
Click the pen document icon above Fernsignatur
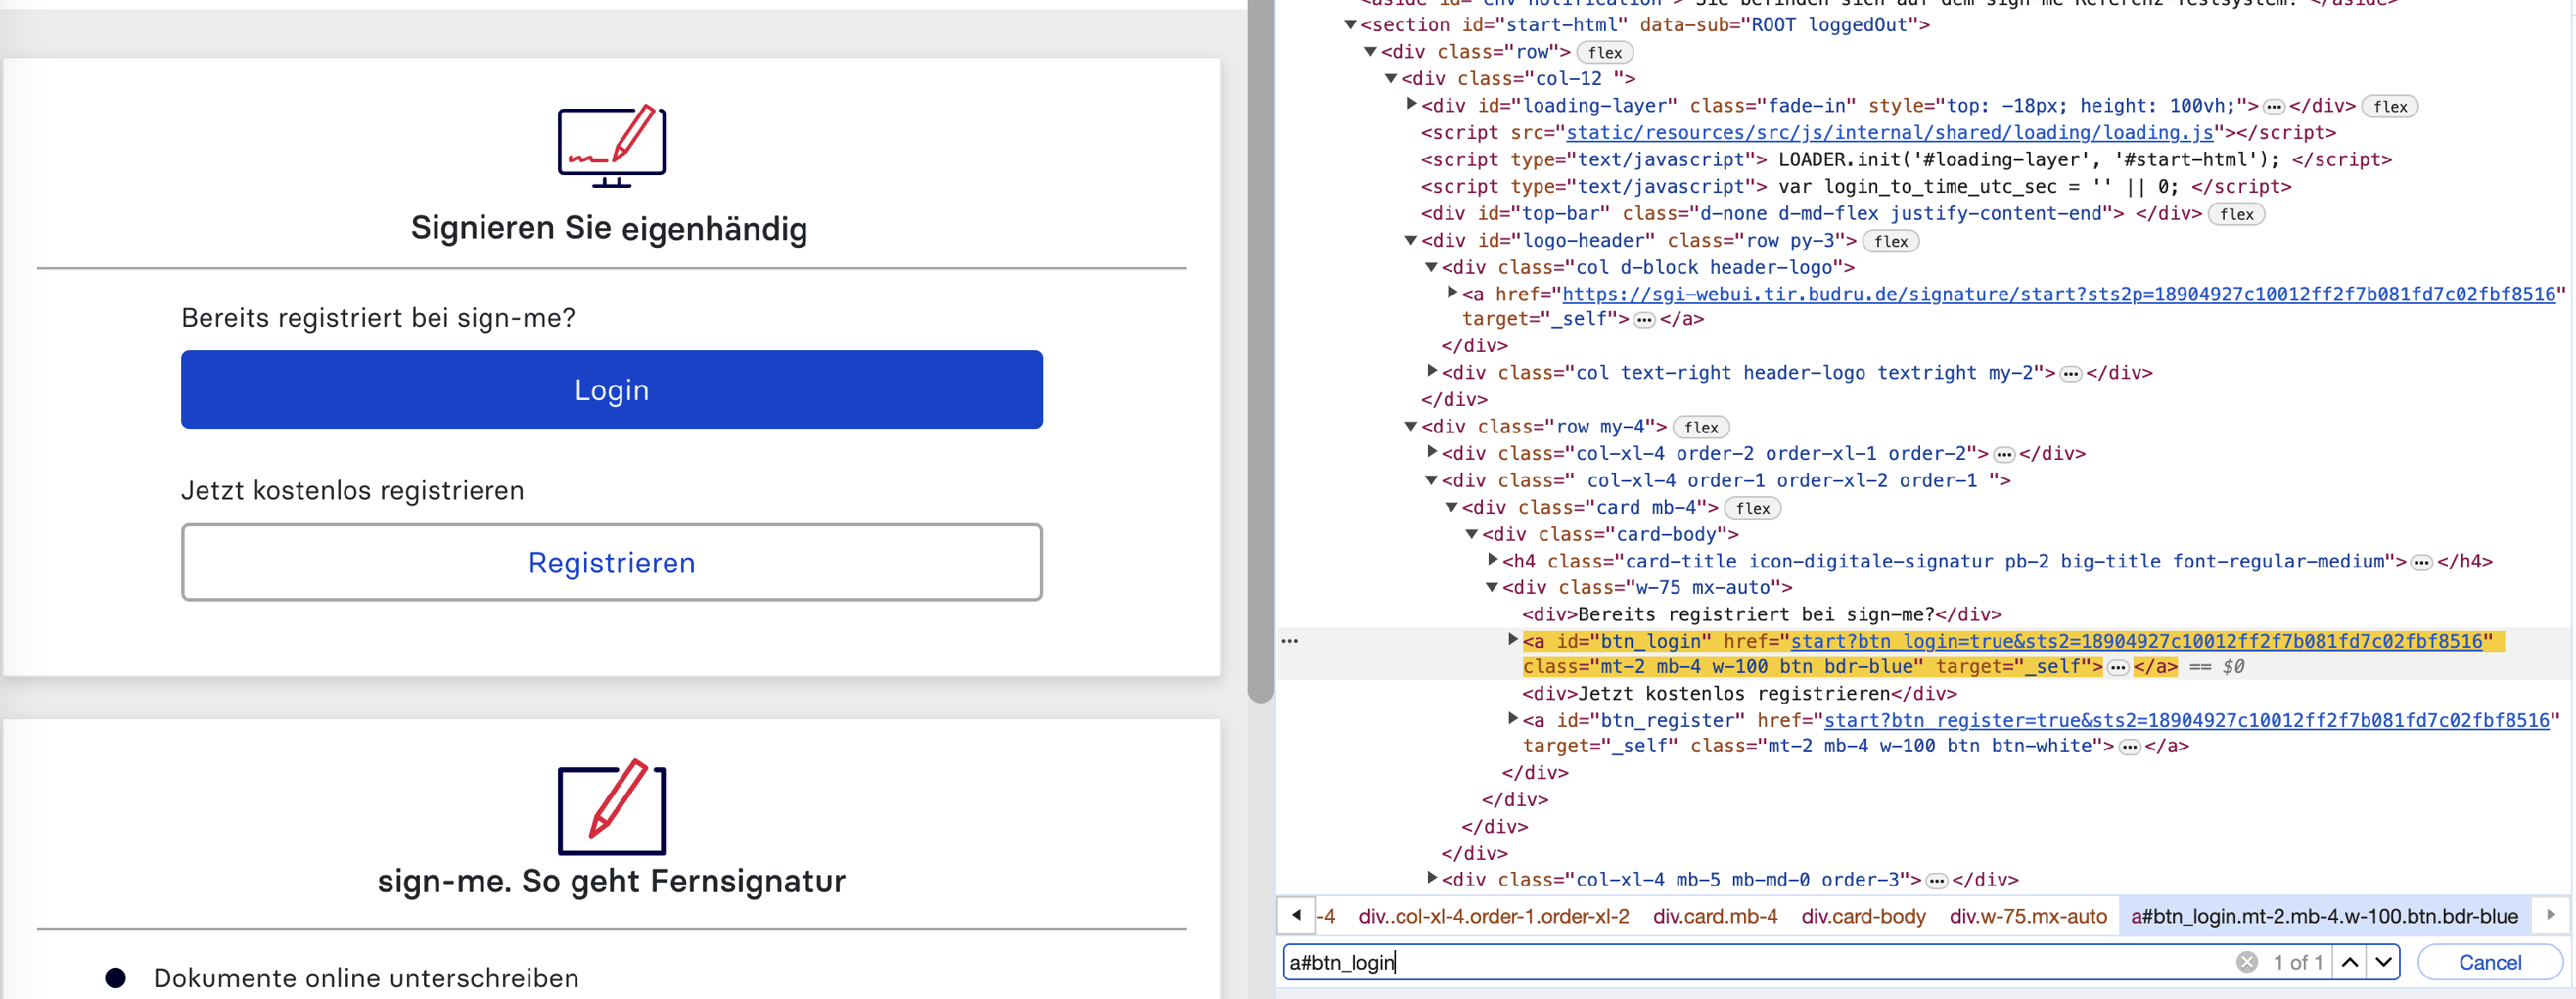point(611,807)
